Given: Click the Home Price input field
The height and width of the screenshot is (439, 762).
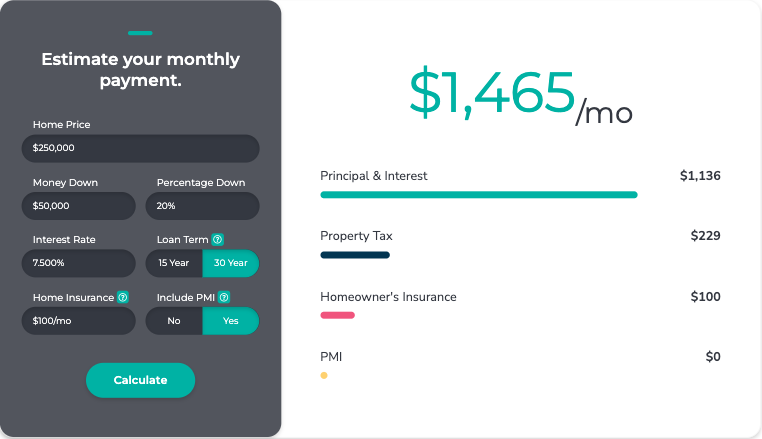Looking at the screenshot, I should point(140,148).
